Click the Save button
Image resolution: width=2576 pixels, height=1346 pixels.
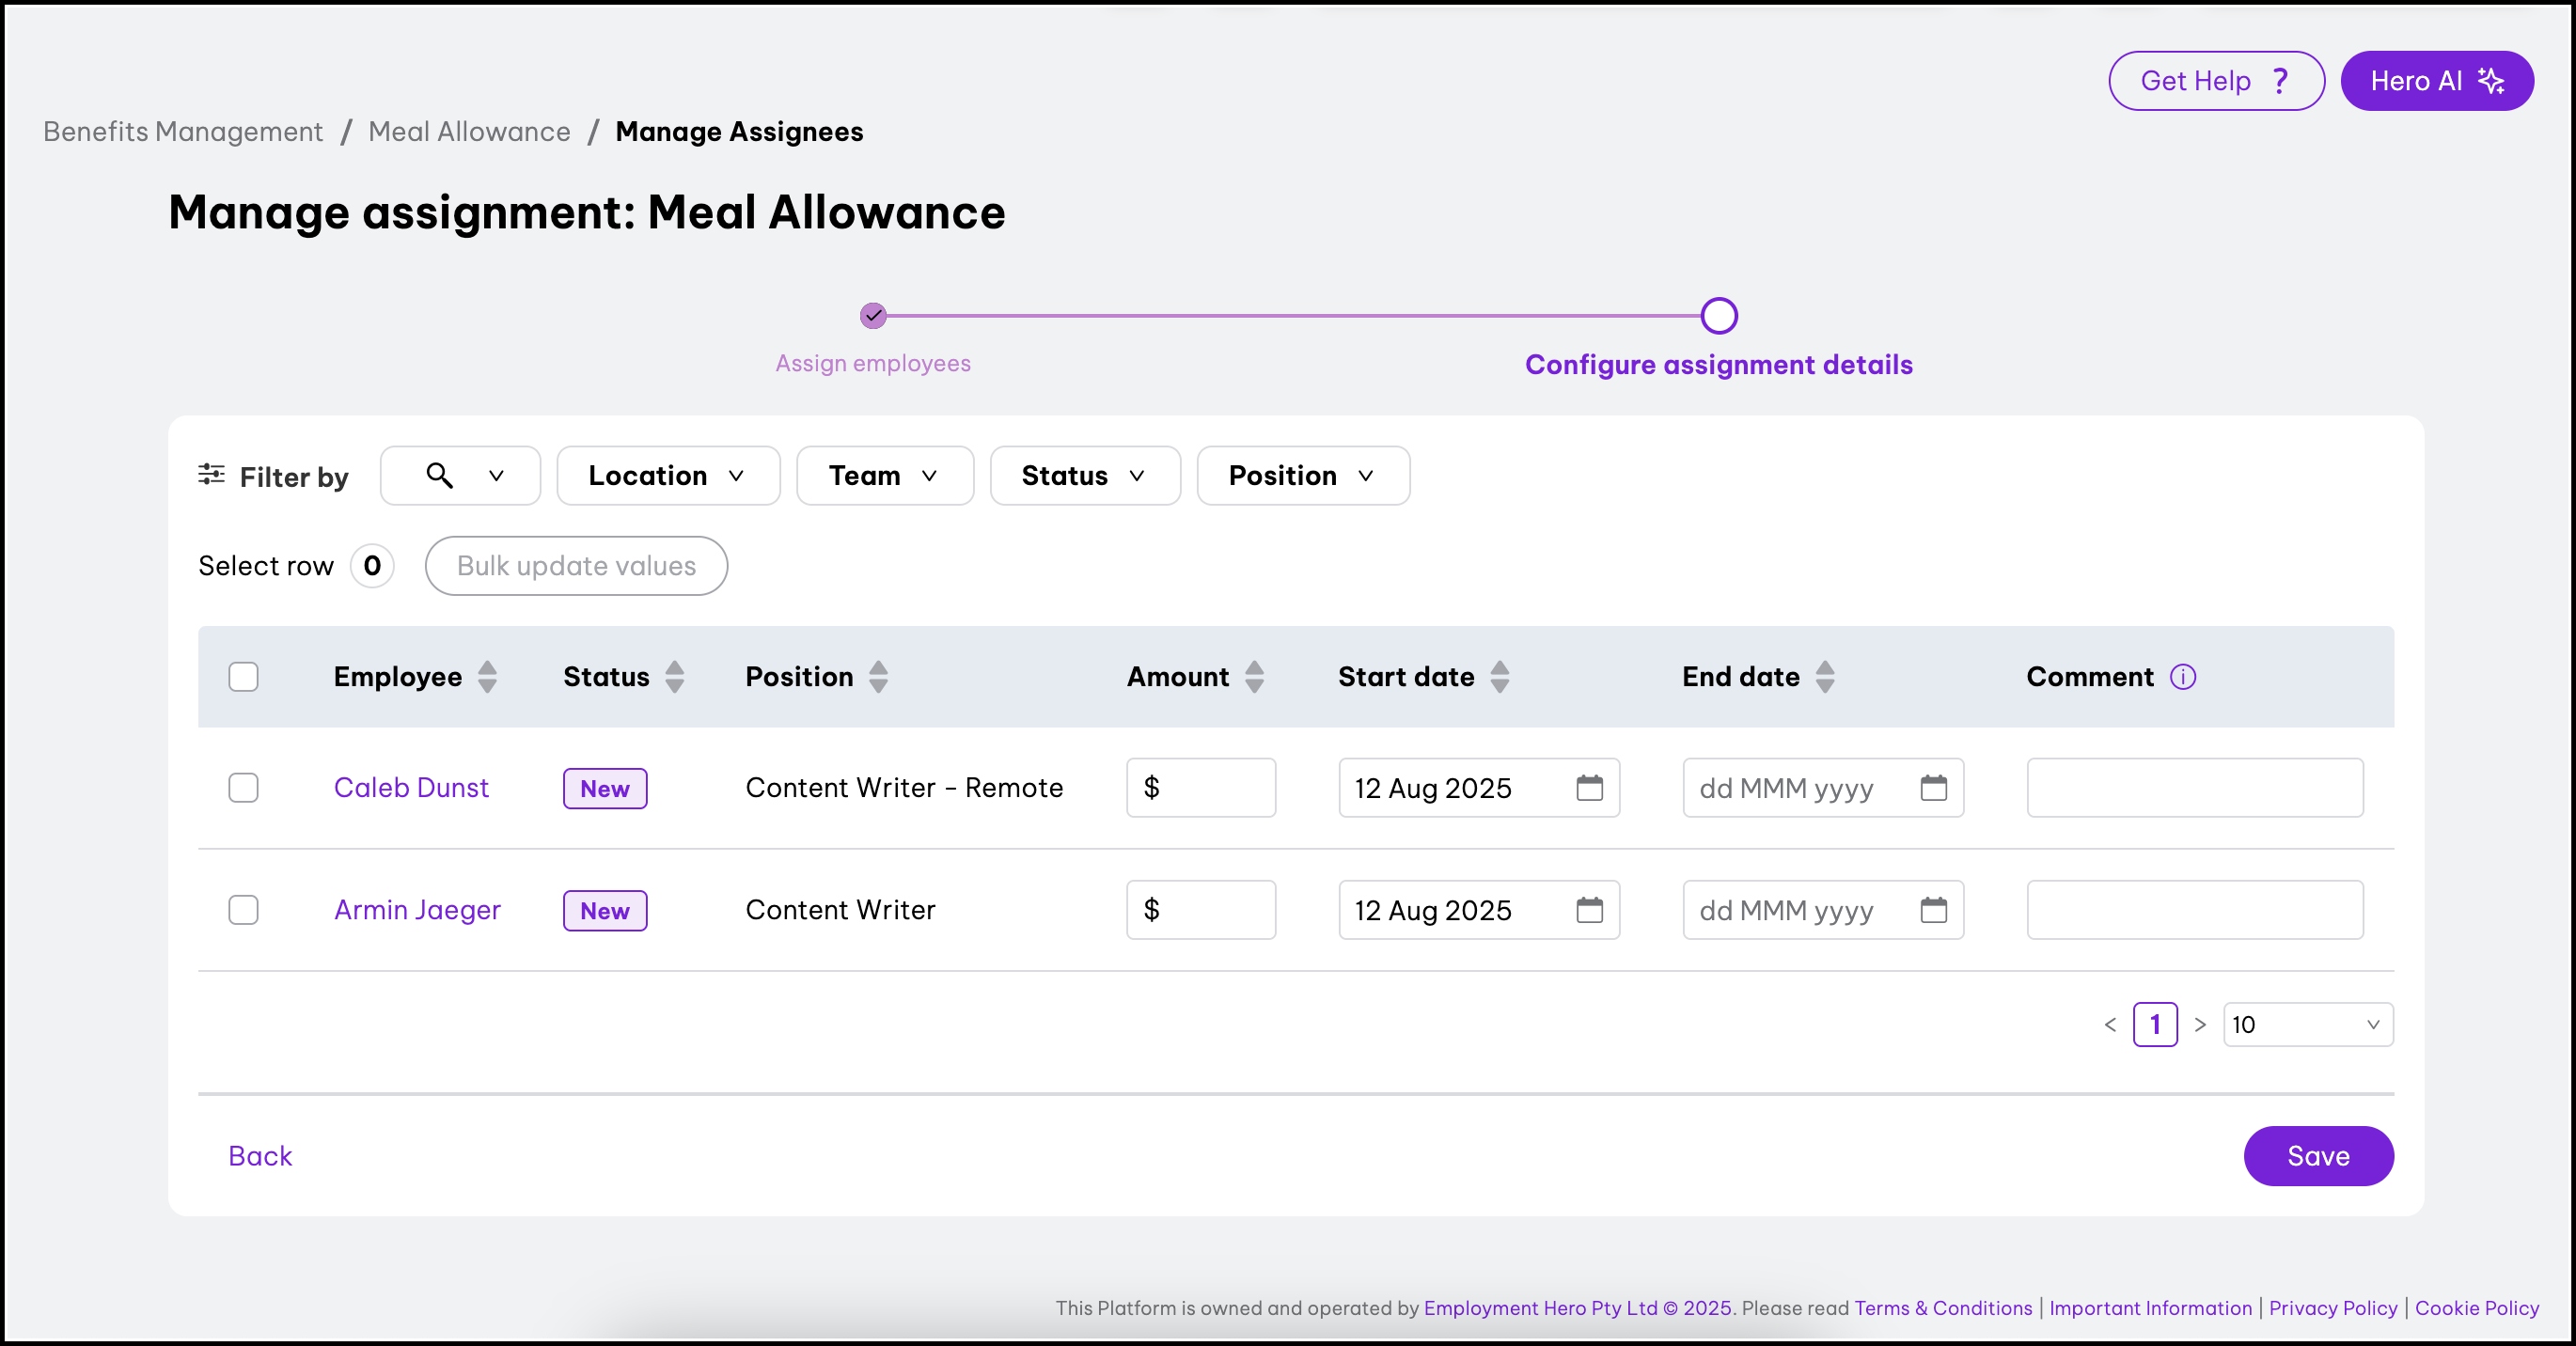click(x=2317, y=1156)
